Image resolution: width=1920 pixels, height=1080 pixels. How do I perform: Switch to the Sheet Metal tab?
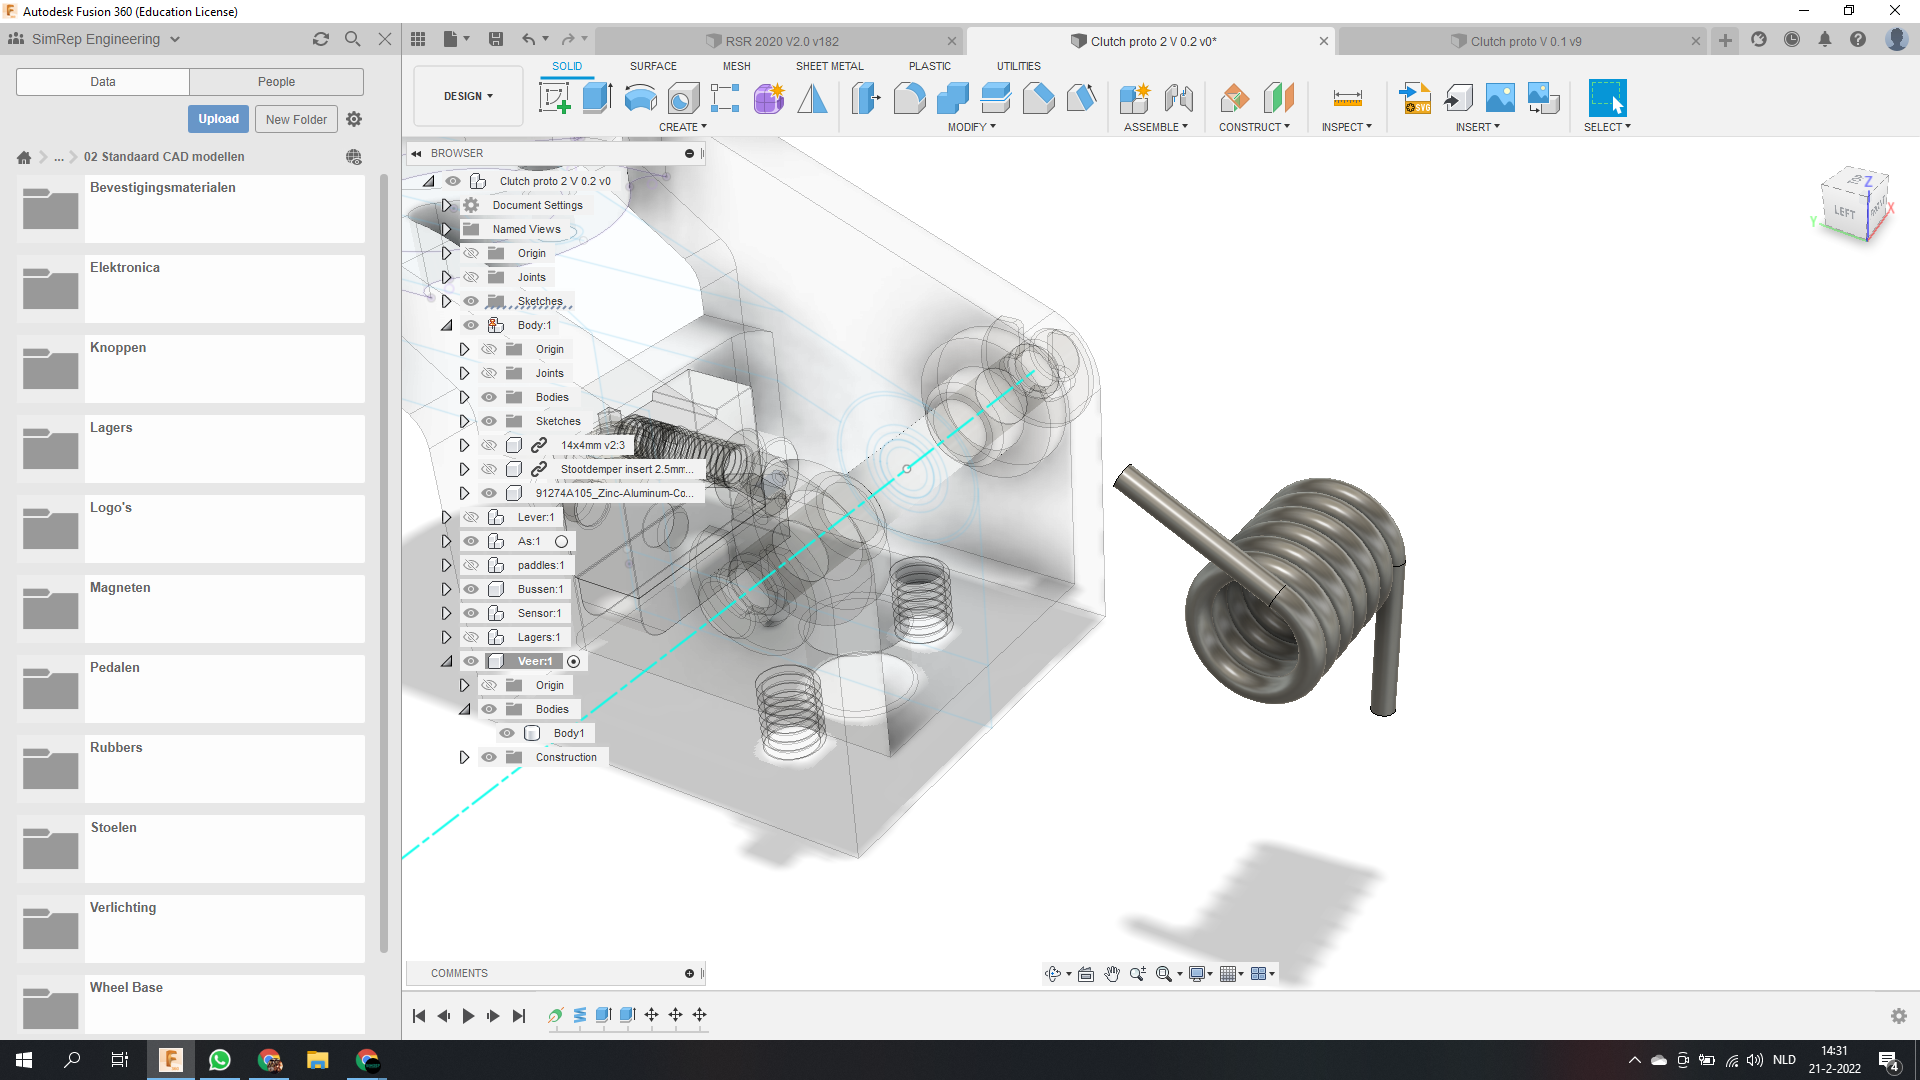(829, 66)
